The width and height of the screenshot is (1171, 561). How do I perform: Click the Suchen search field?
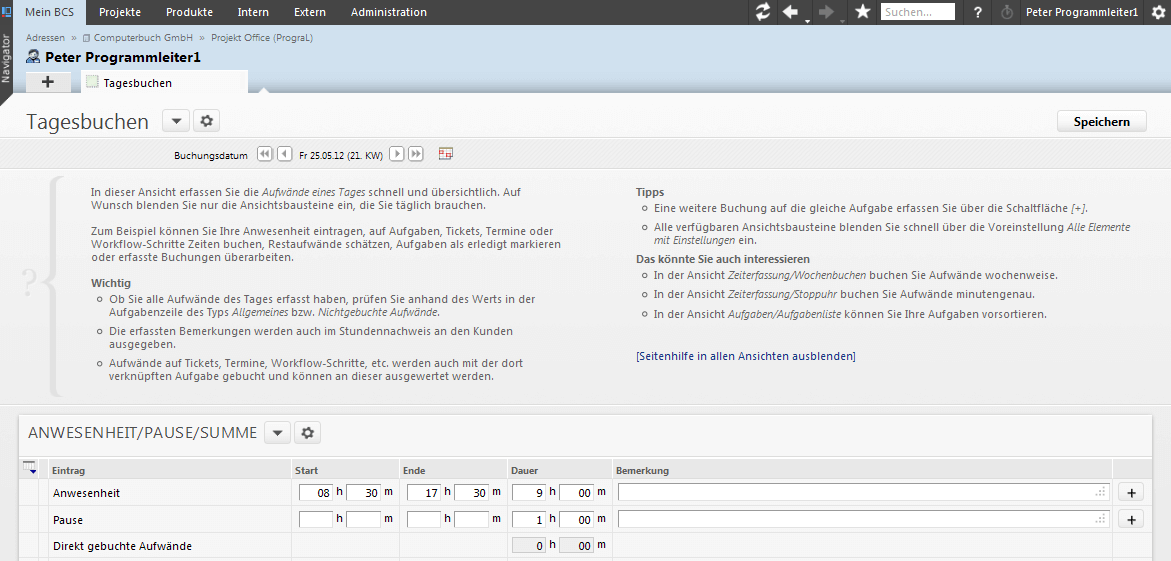point(917,12)
